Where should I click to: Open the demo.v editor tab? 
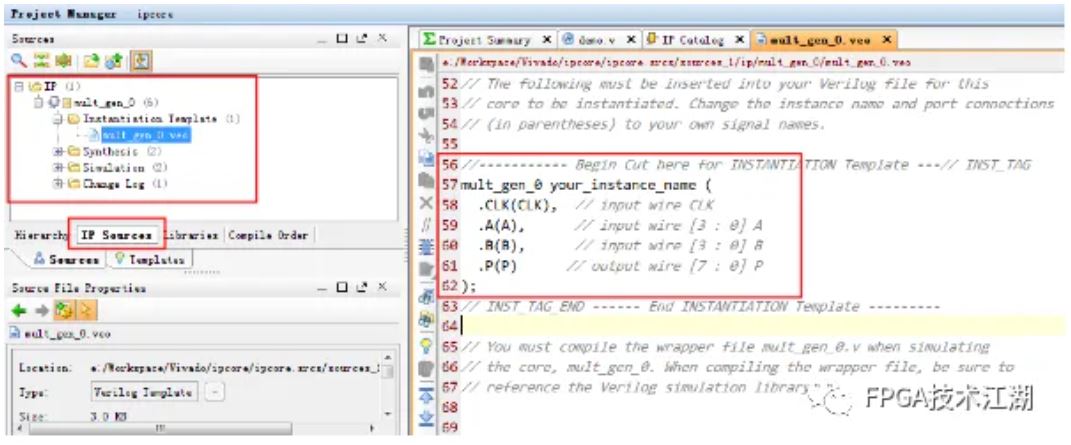click(599, 40)
